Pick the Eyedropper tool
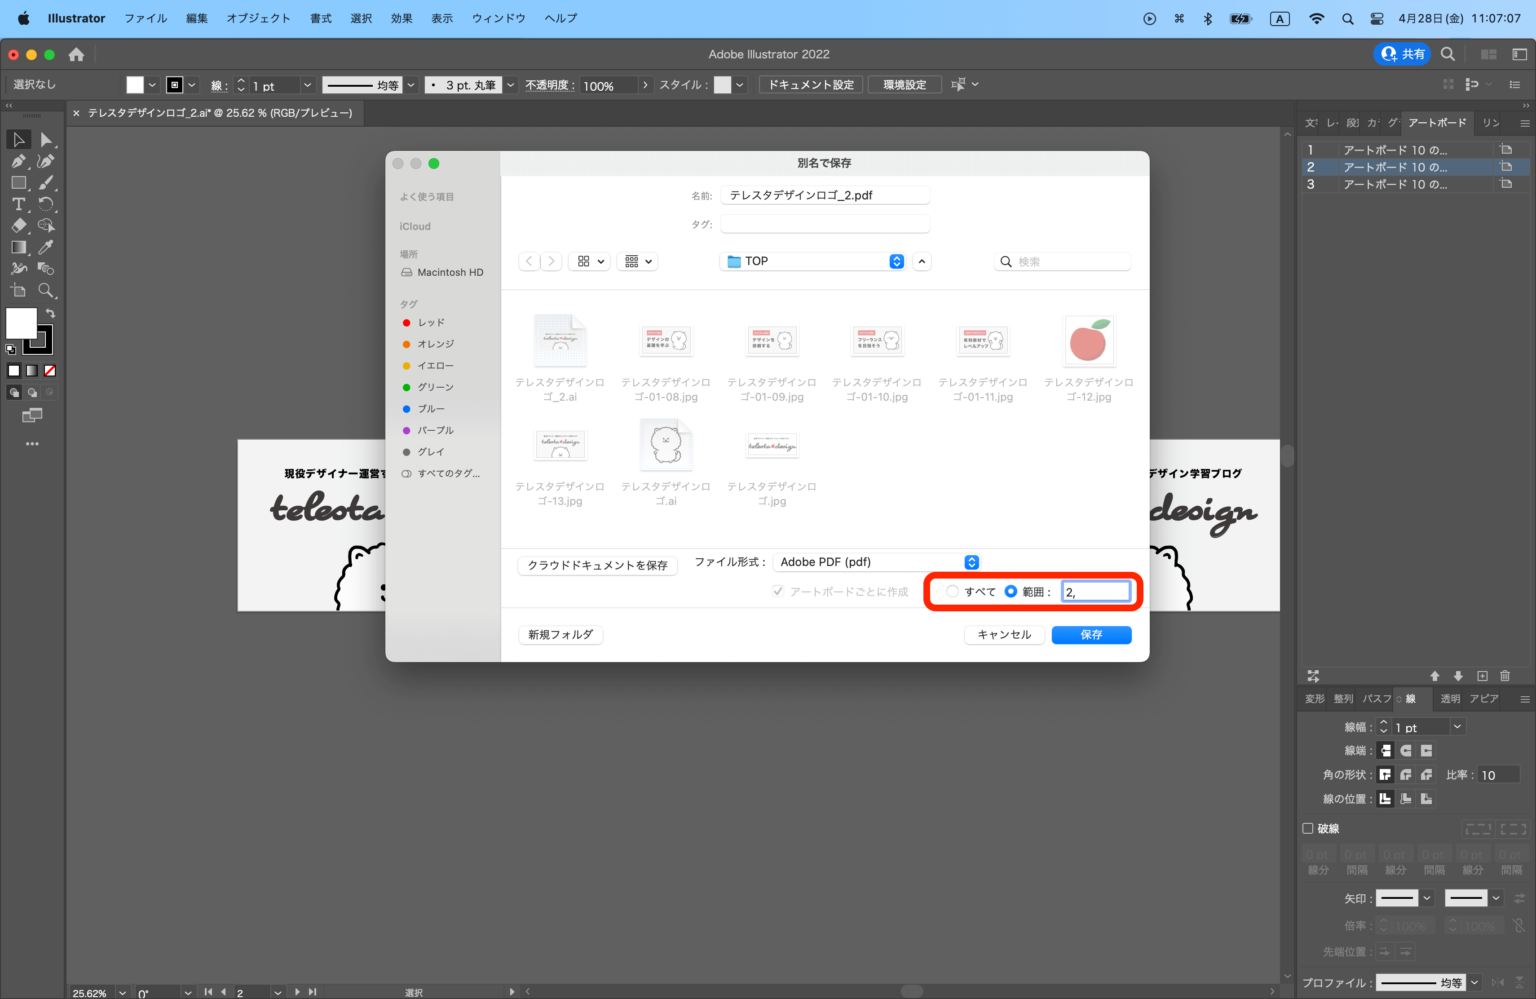1536x999 pixels. coord(46,247)
